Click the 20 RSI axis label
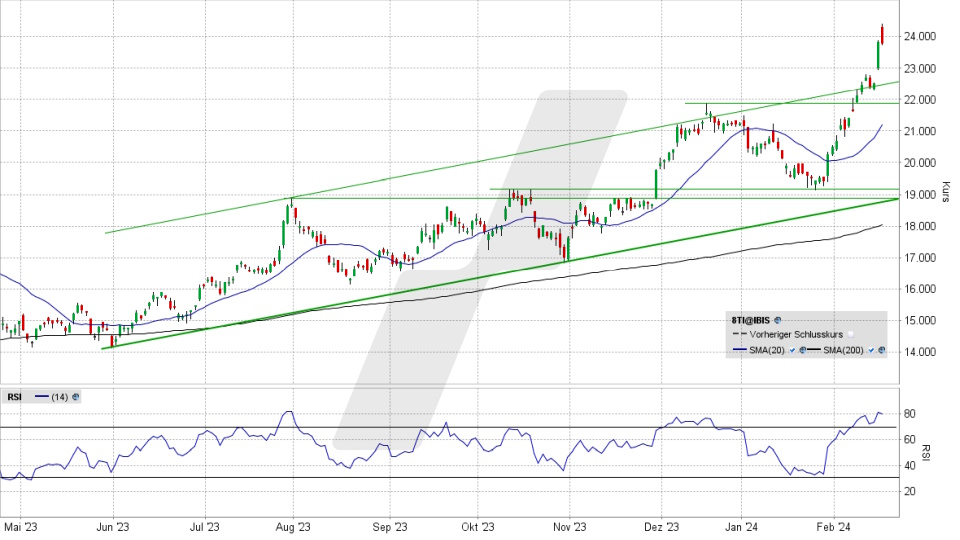Screen dimensions: 960x540 [910, 492]
